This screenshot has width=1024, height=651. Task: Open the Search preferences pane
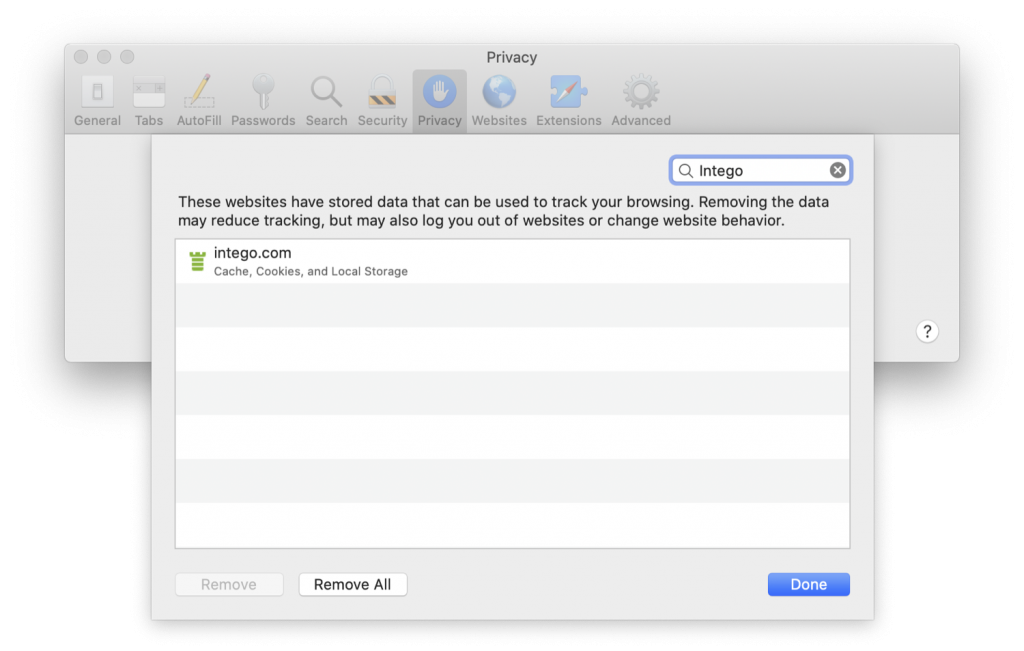[x=326, y=98]
